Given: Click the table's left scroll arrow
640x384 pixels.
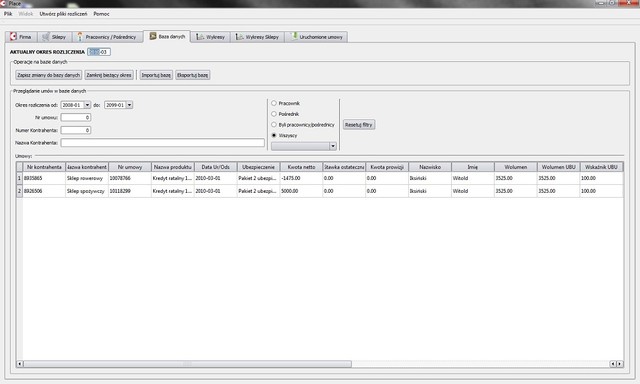Looking at the screenshot, I should tap(20, 364).
